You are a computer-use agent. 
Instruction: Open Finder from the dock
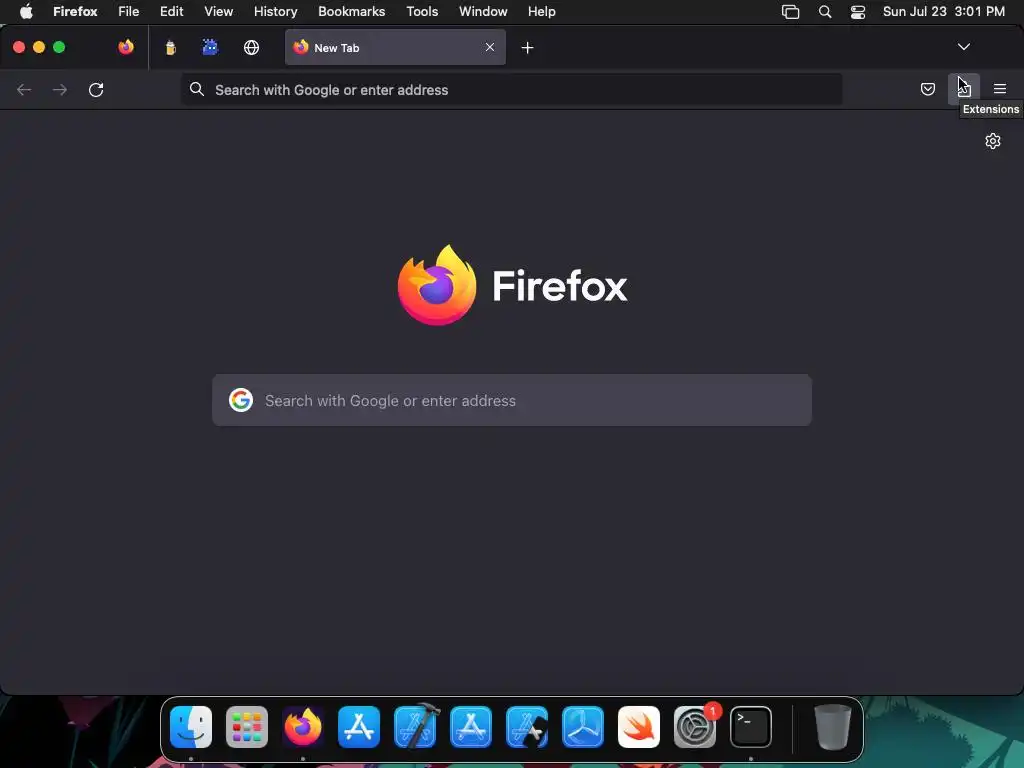click(191, 726)
